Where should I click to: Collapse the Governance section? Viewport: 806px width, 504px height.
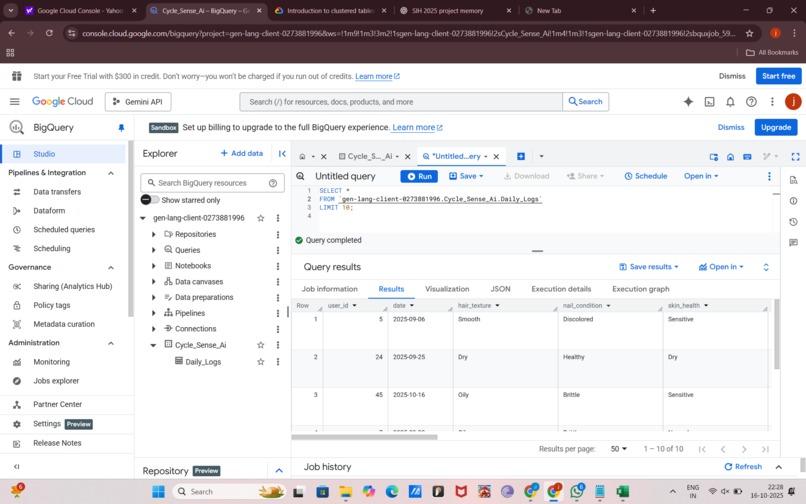[x=111, y=267]
